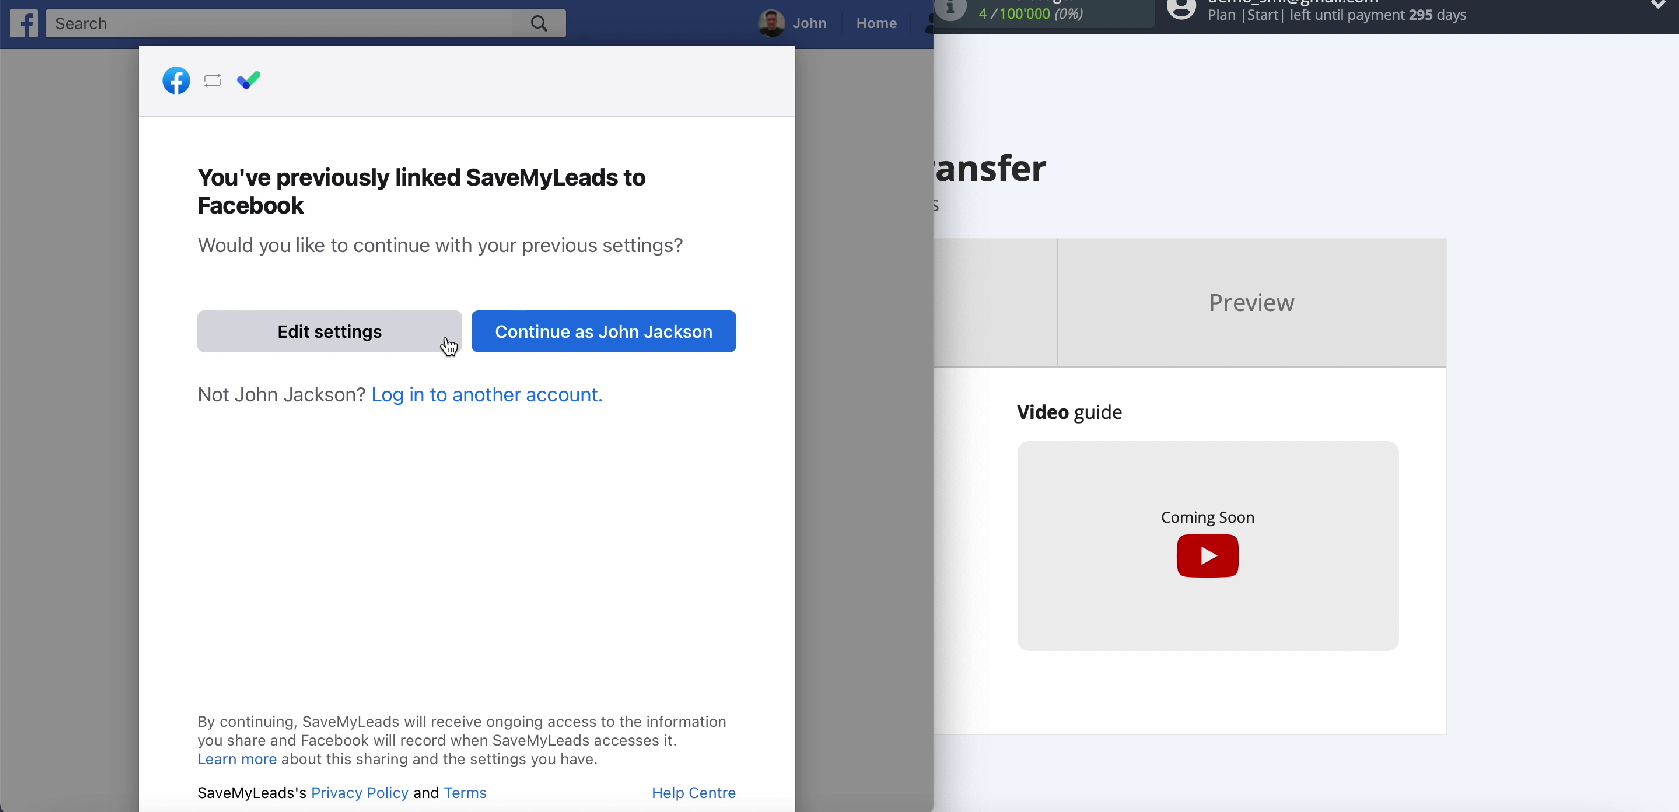Screen dimensions: 1679x812
Task: Open the John profile link
Action: [809, 23]
